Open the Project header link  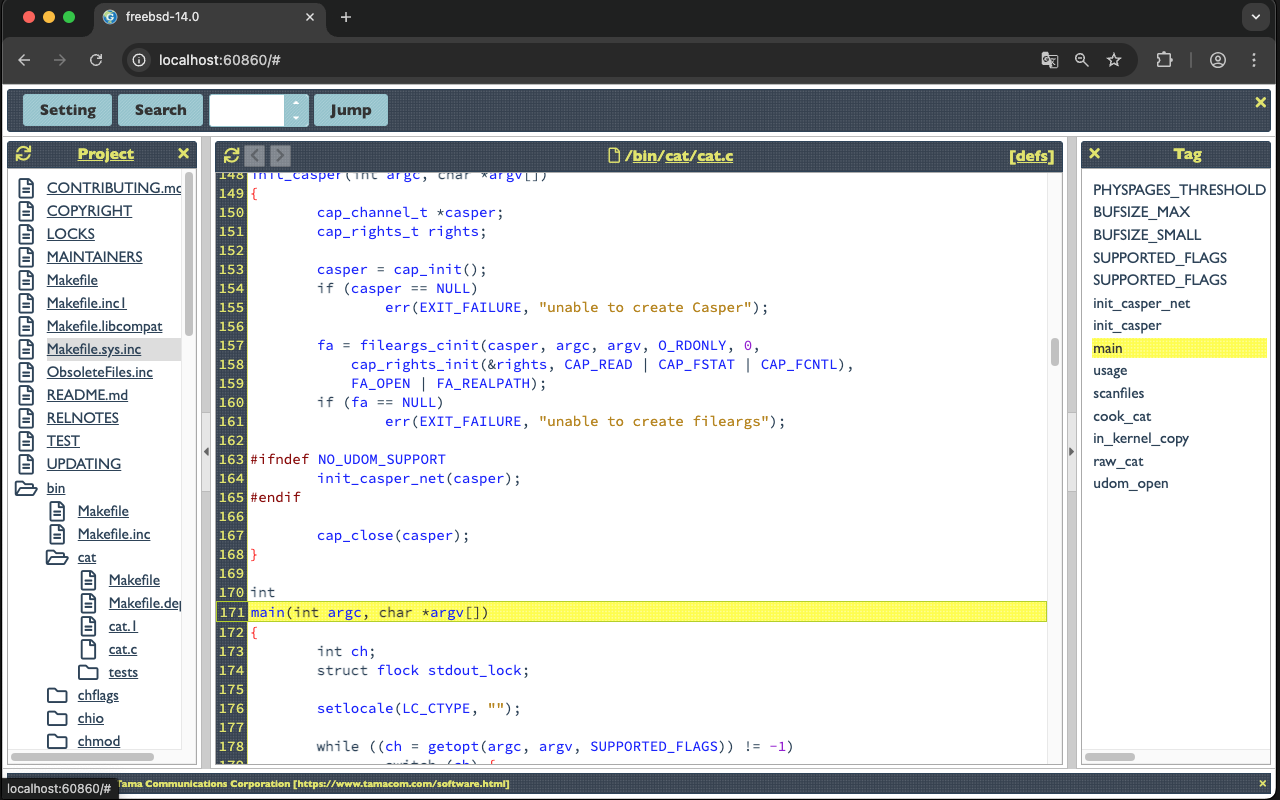(106, 154)
